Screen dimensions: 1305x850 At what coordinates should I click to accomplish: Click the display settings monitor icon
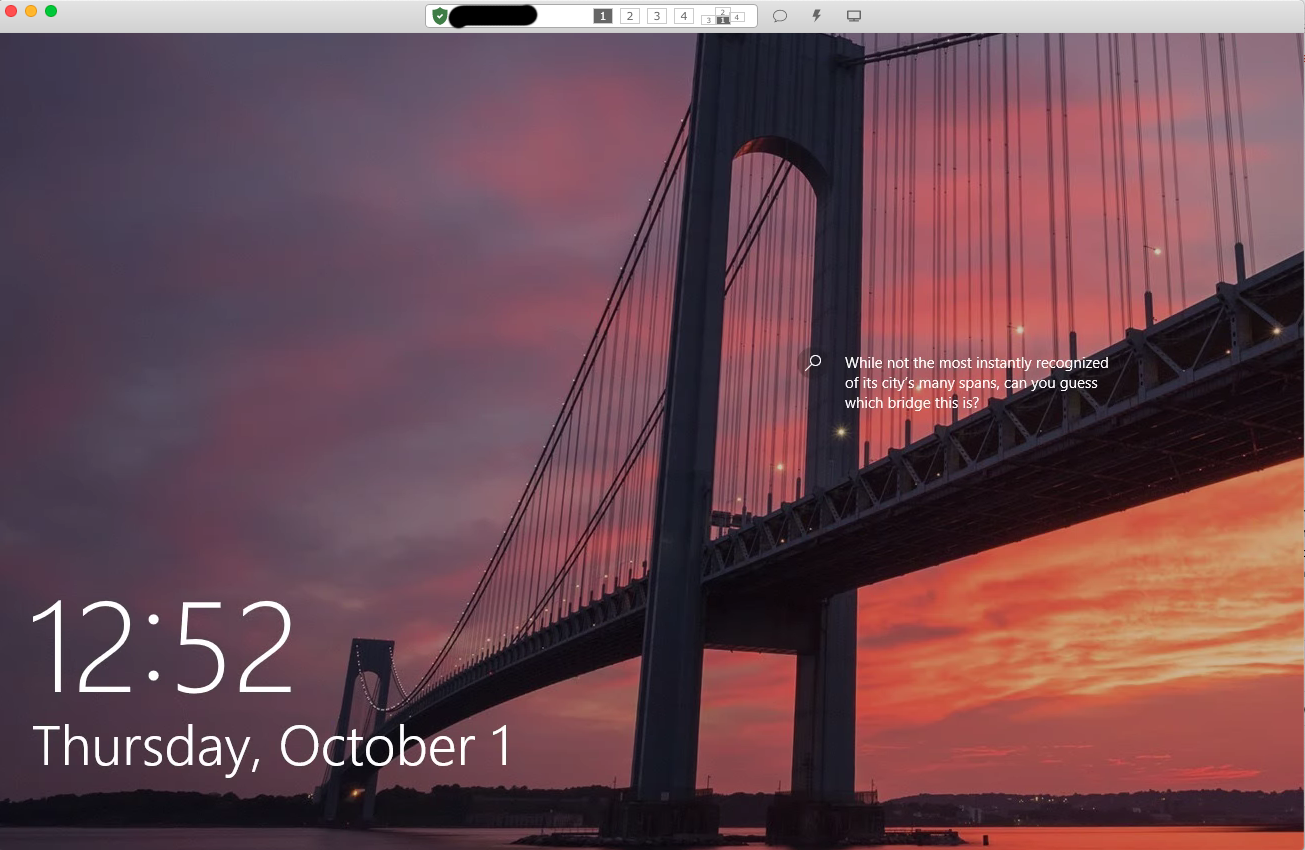coord(854,15)
